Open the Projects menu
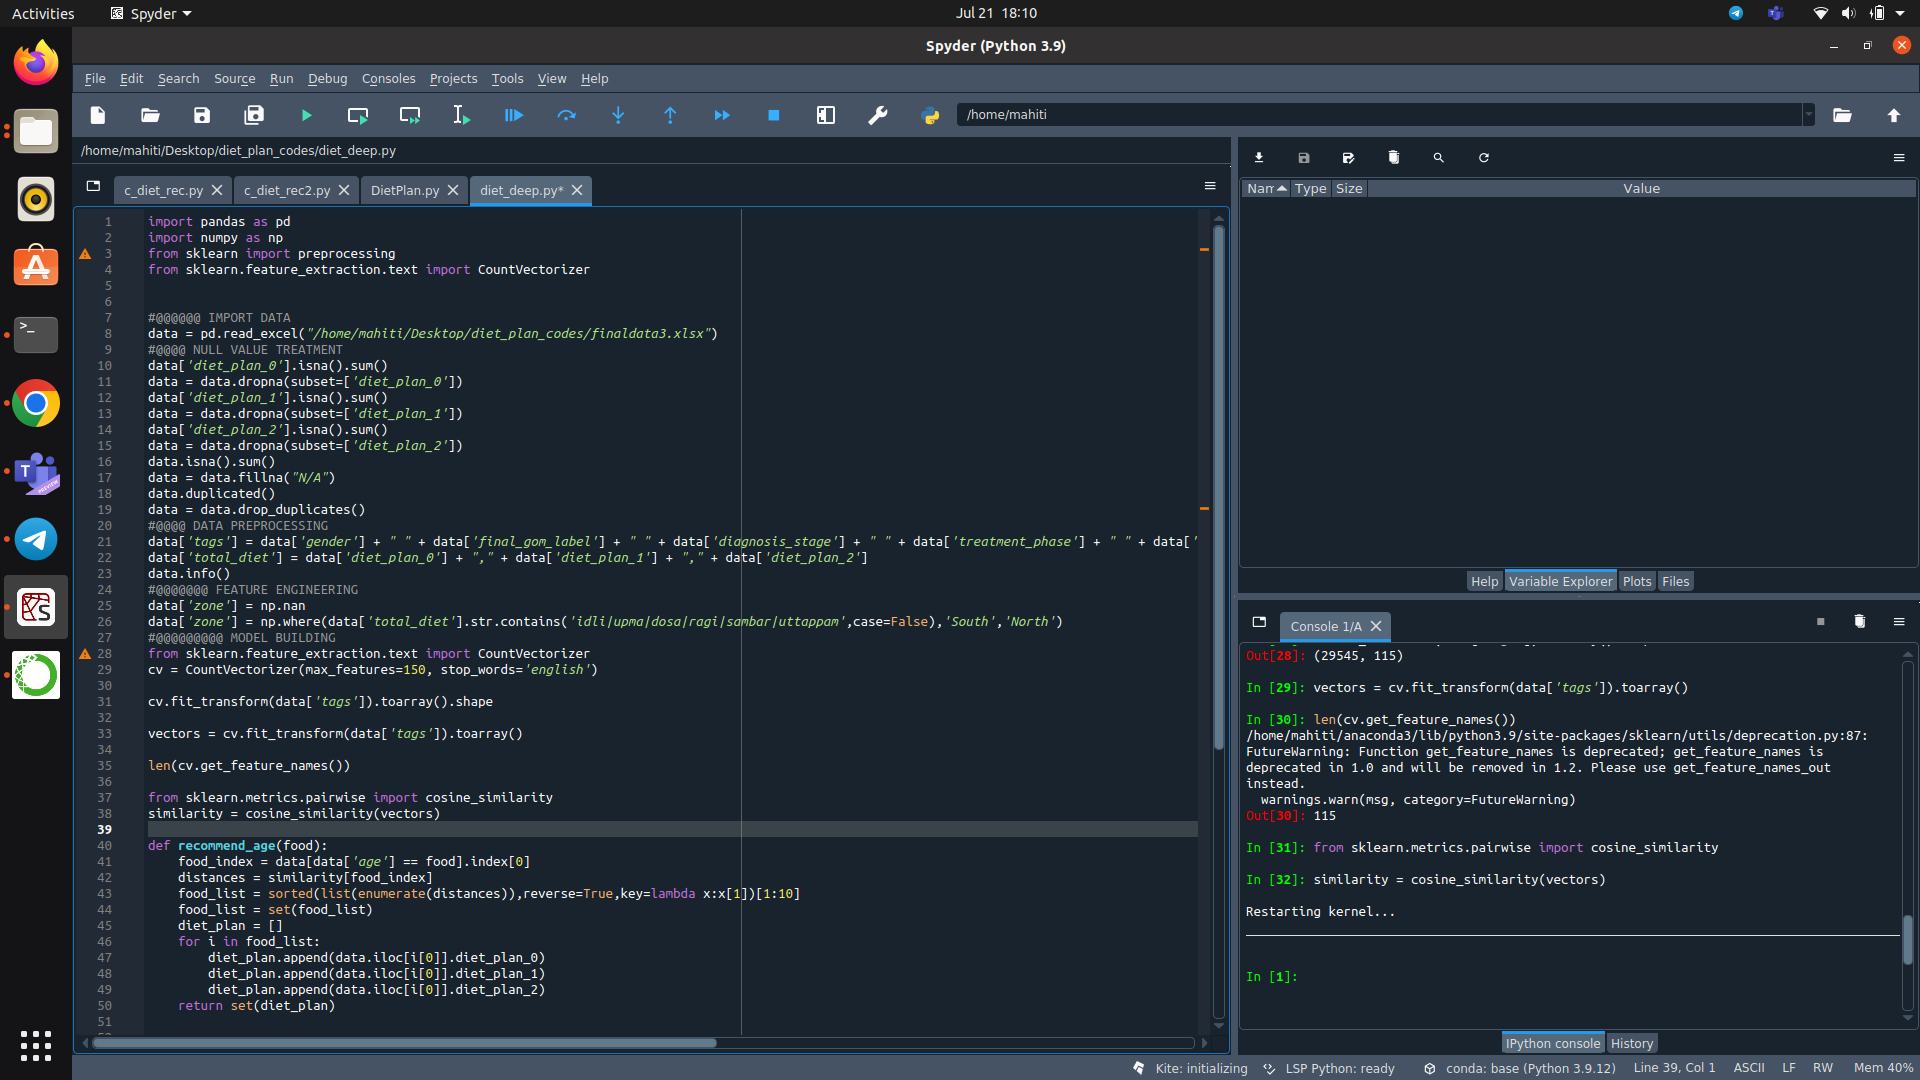 [x=453, y=79]
